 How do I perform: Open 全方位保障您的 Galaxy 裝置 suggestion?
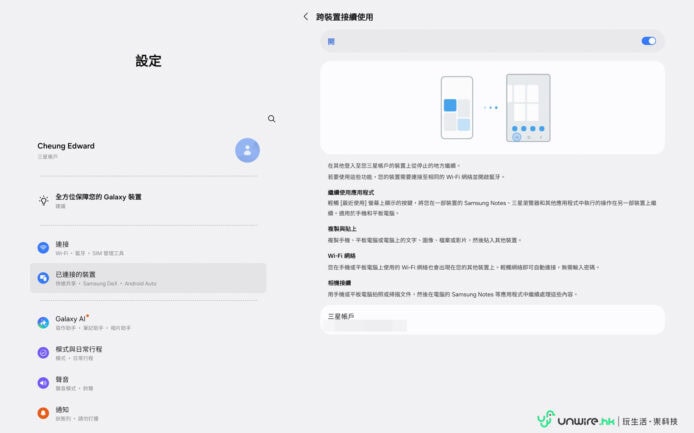(148, 201)
